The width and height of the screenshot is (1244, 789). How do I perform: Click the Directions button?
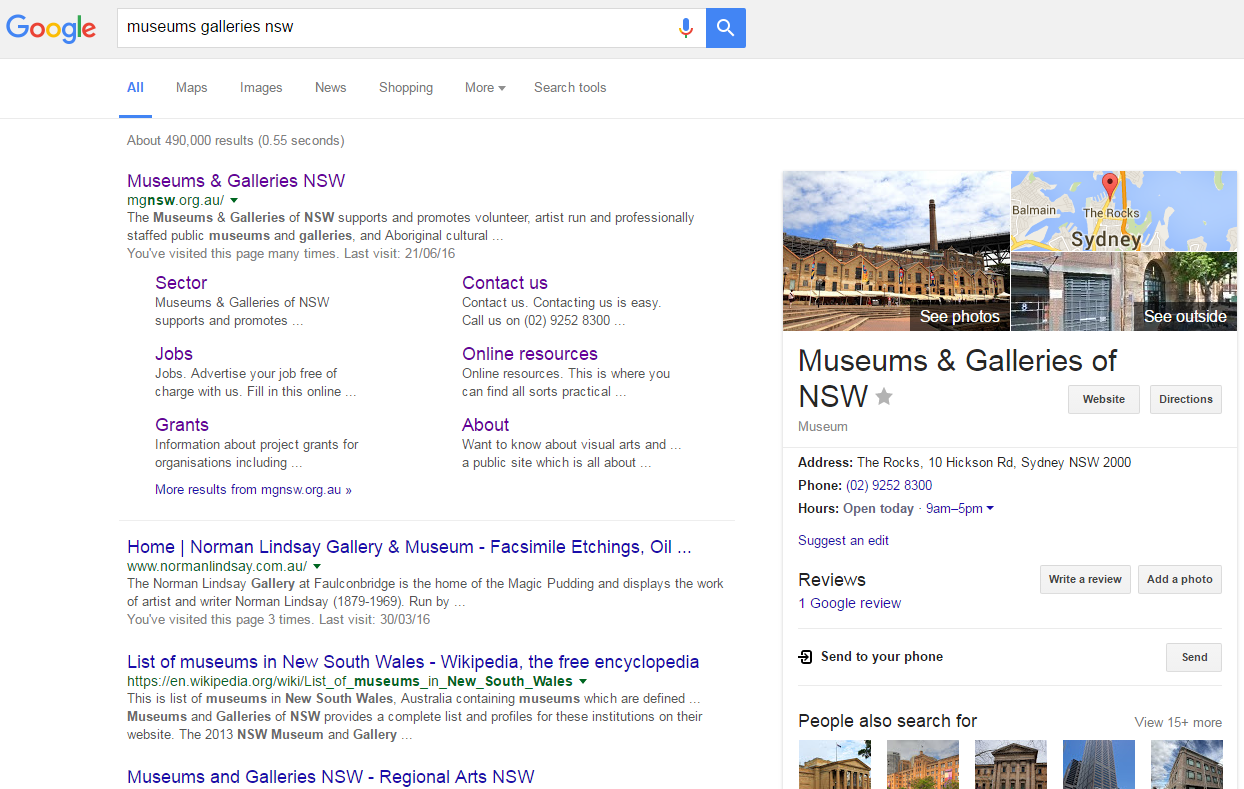pos(1186,399)
